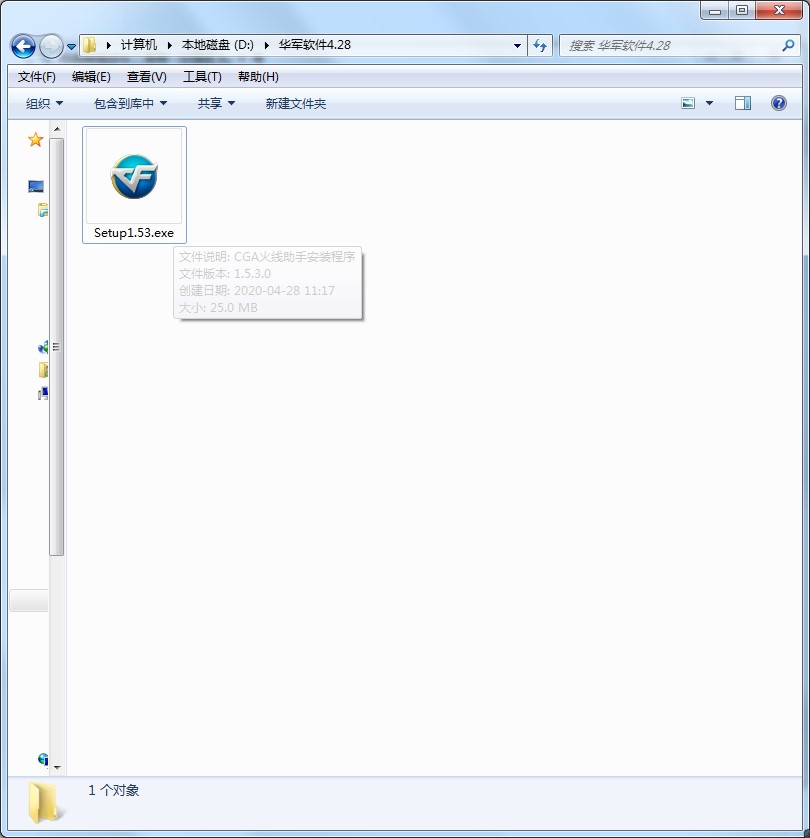Image resolution: width=810 pixels, height=838 pixels.
Task: Toggle the preview pane icon
Action: [x=743, y=103]
